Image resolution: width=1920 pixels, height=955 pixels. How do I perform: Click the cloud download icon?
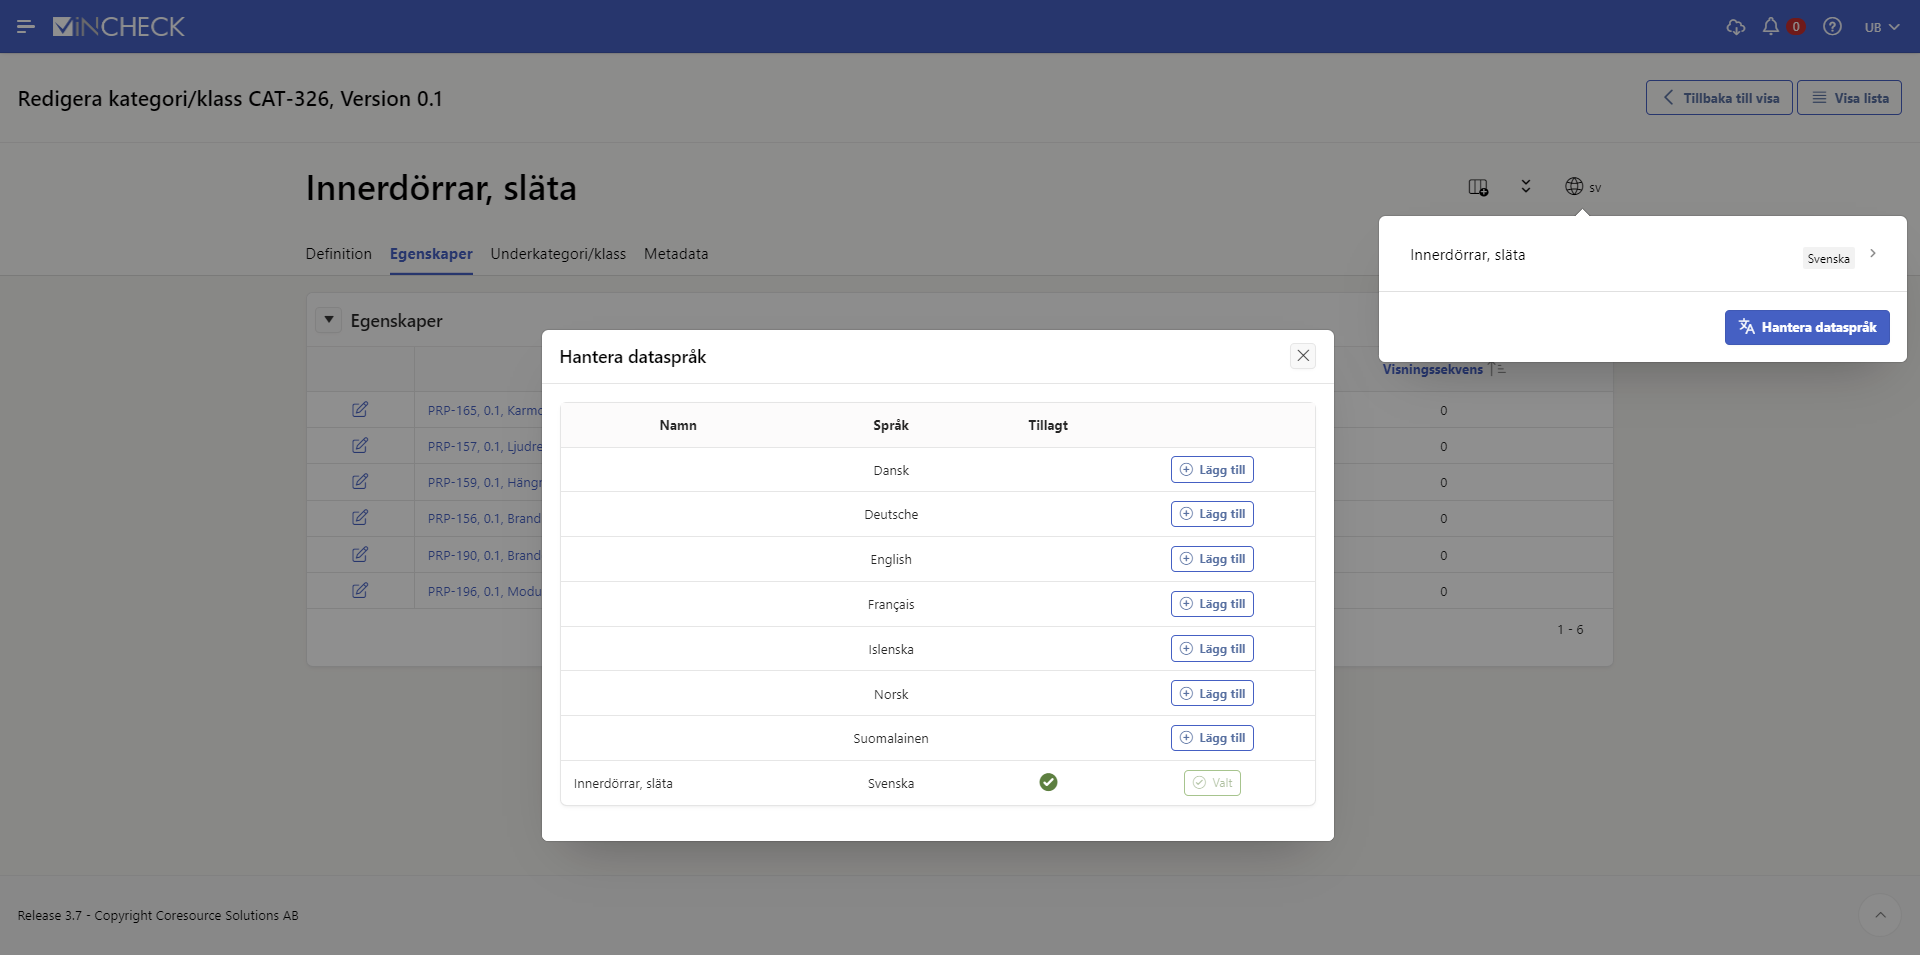tap(1736, 27)
